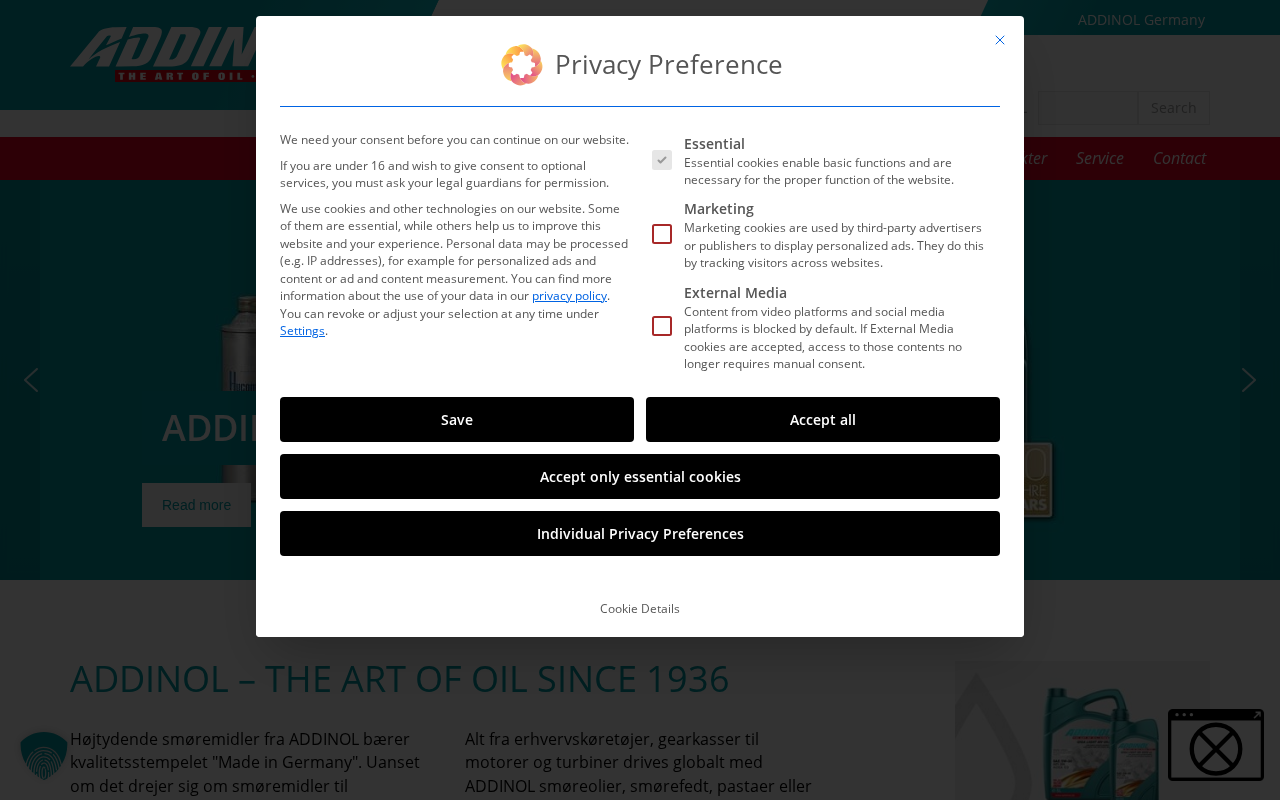Open the privacy policy link

click(x=569, y=296)
